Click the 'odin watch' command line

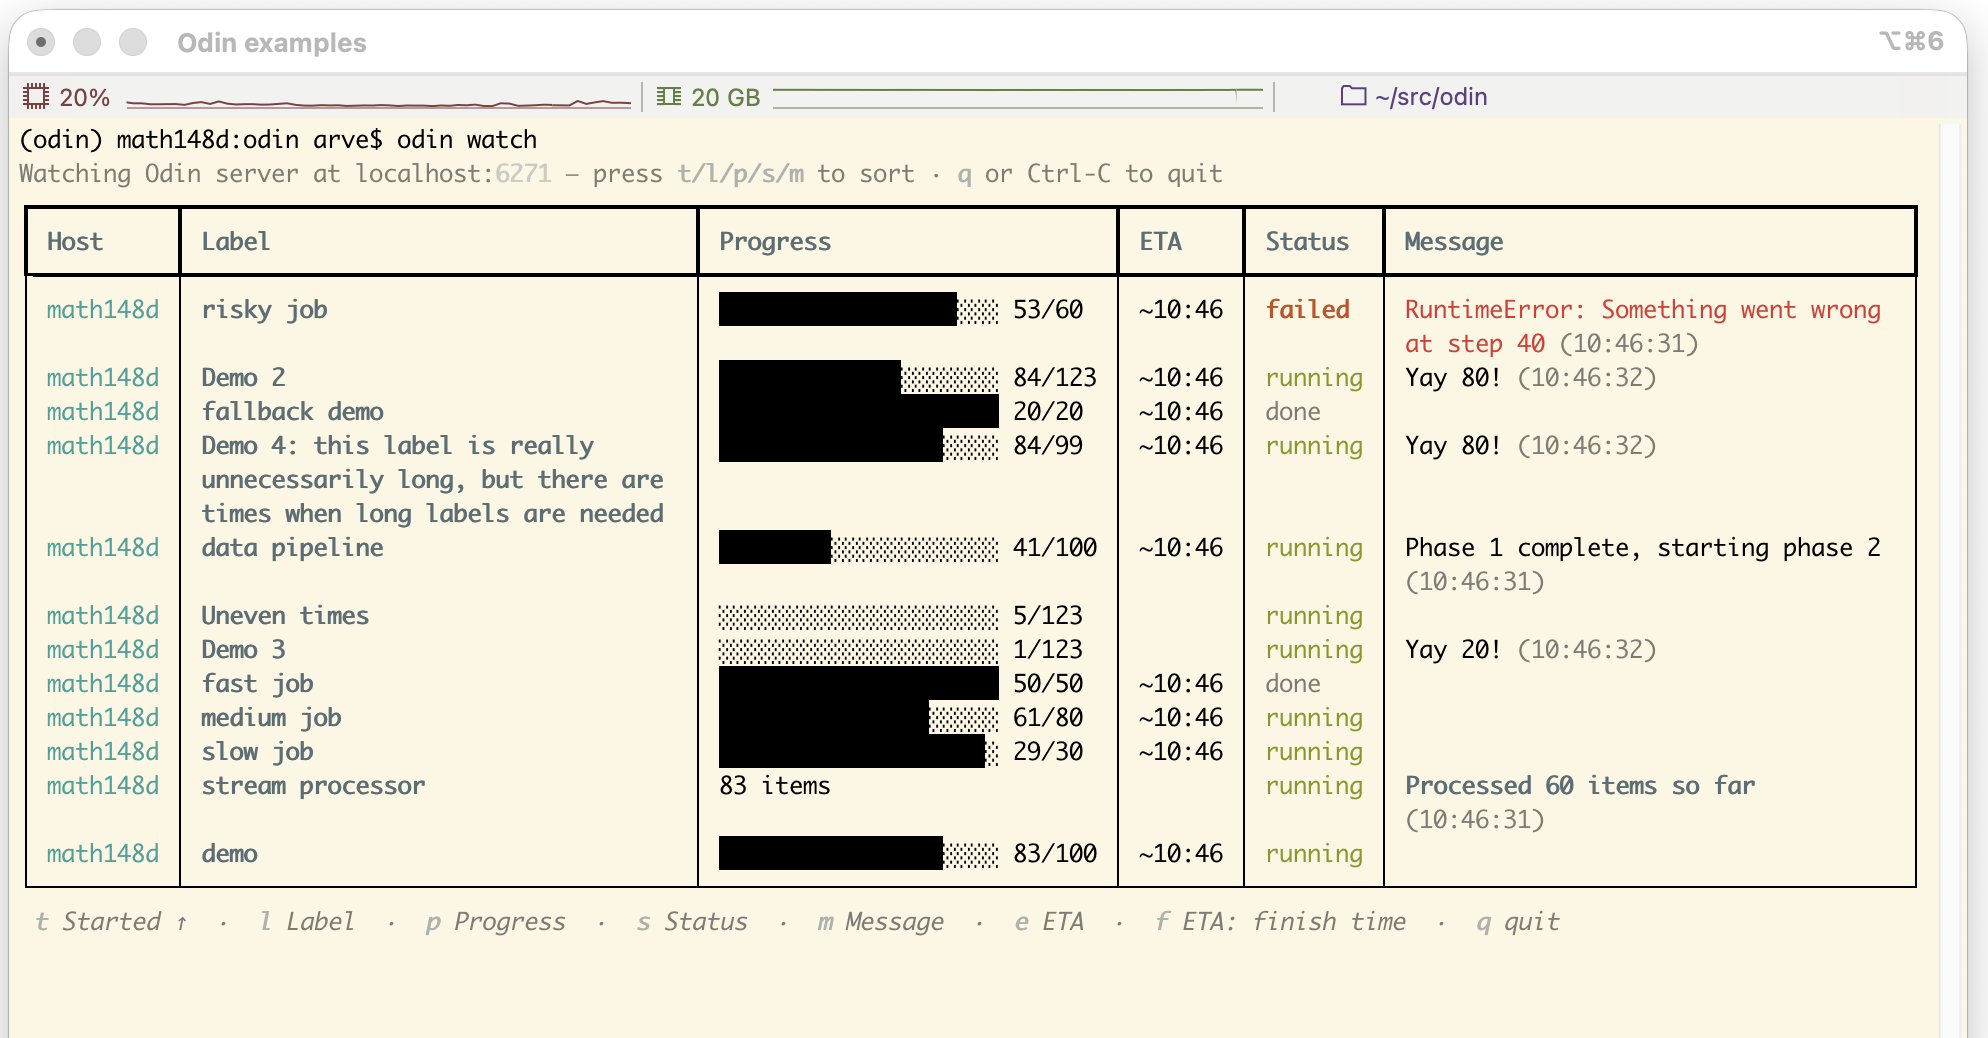(467, 140)
